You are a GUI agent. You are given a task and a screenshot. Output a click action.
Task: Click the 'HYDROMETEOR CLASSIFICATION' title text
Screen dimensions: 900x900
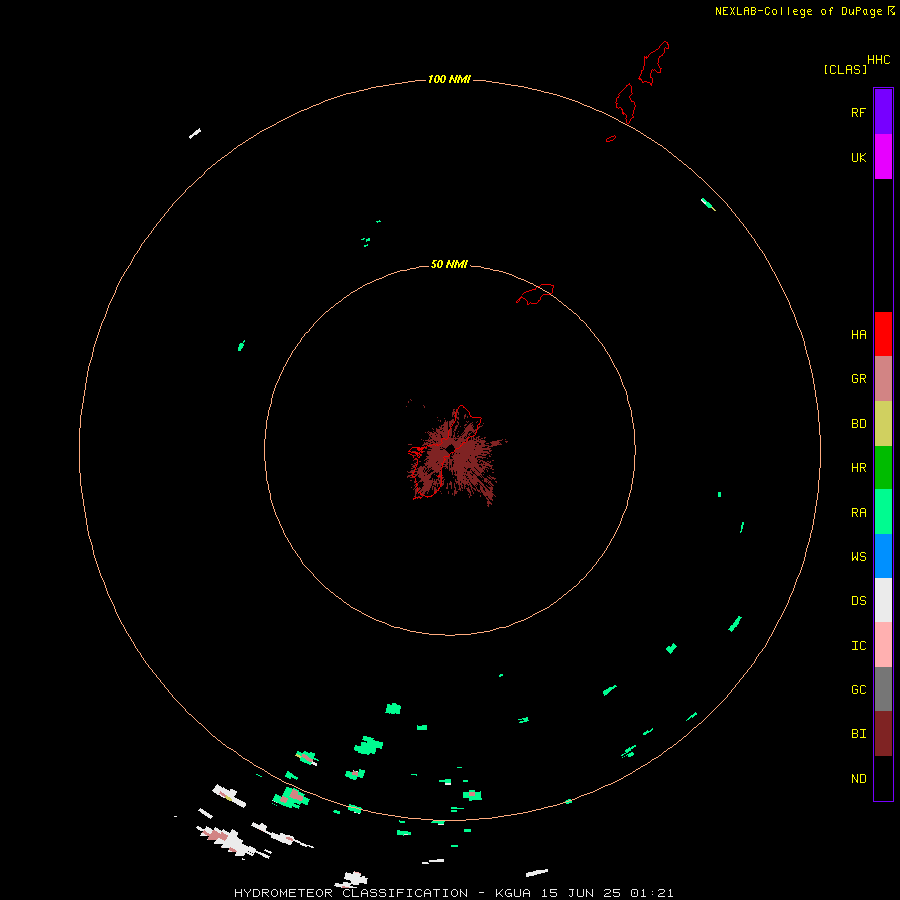[x=351, y=893]
